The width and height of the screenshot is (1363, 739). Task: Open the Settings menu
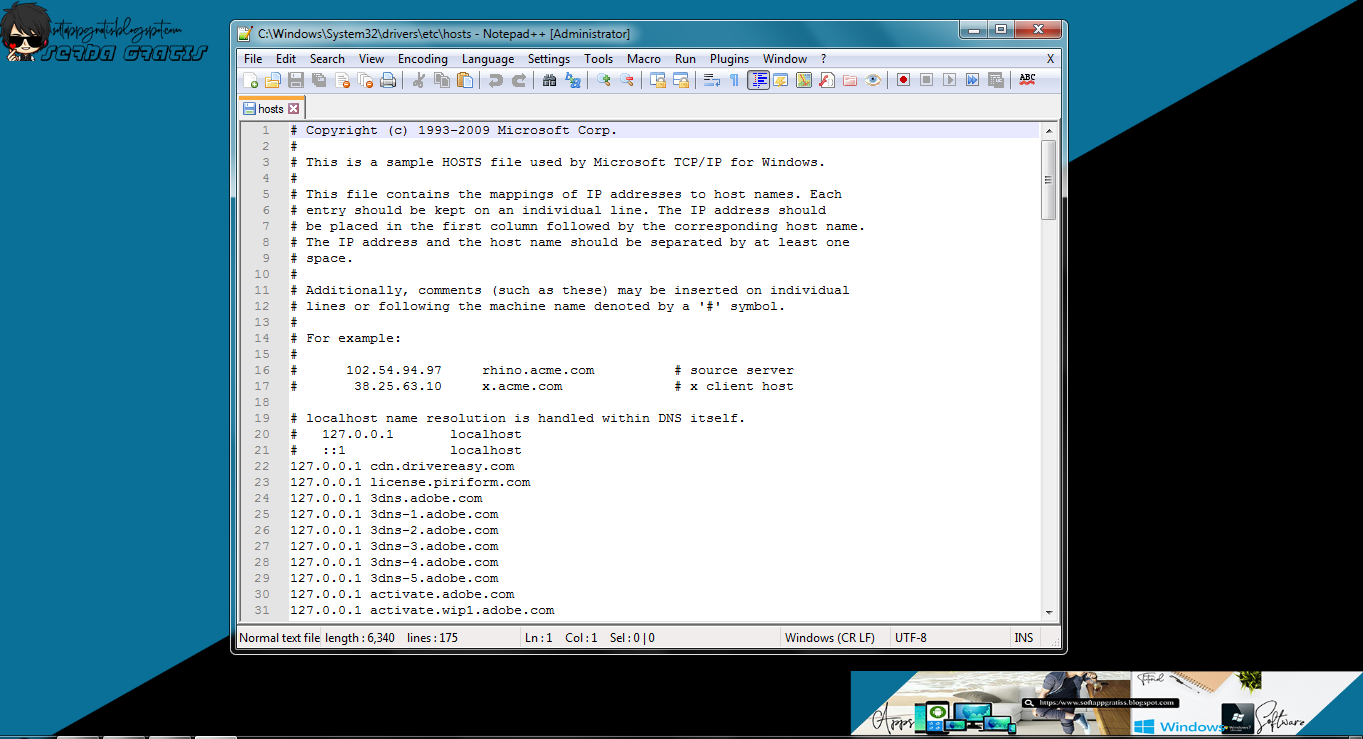[549, 59]
